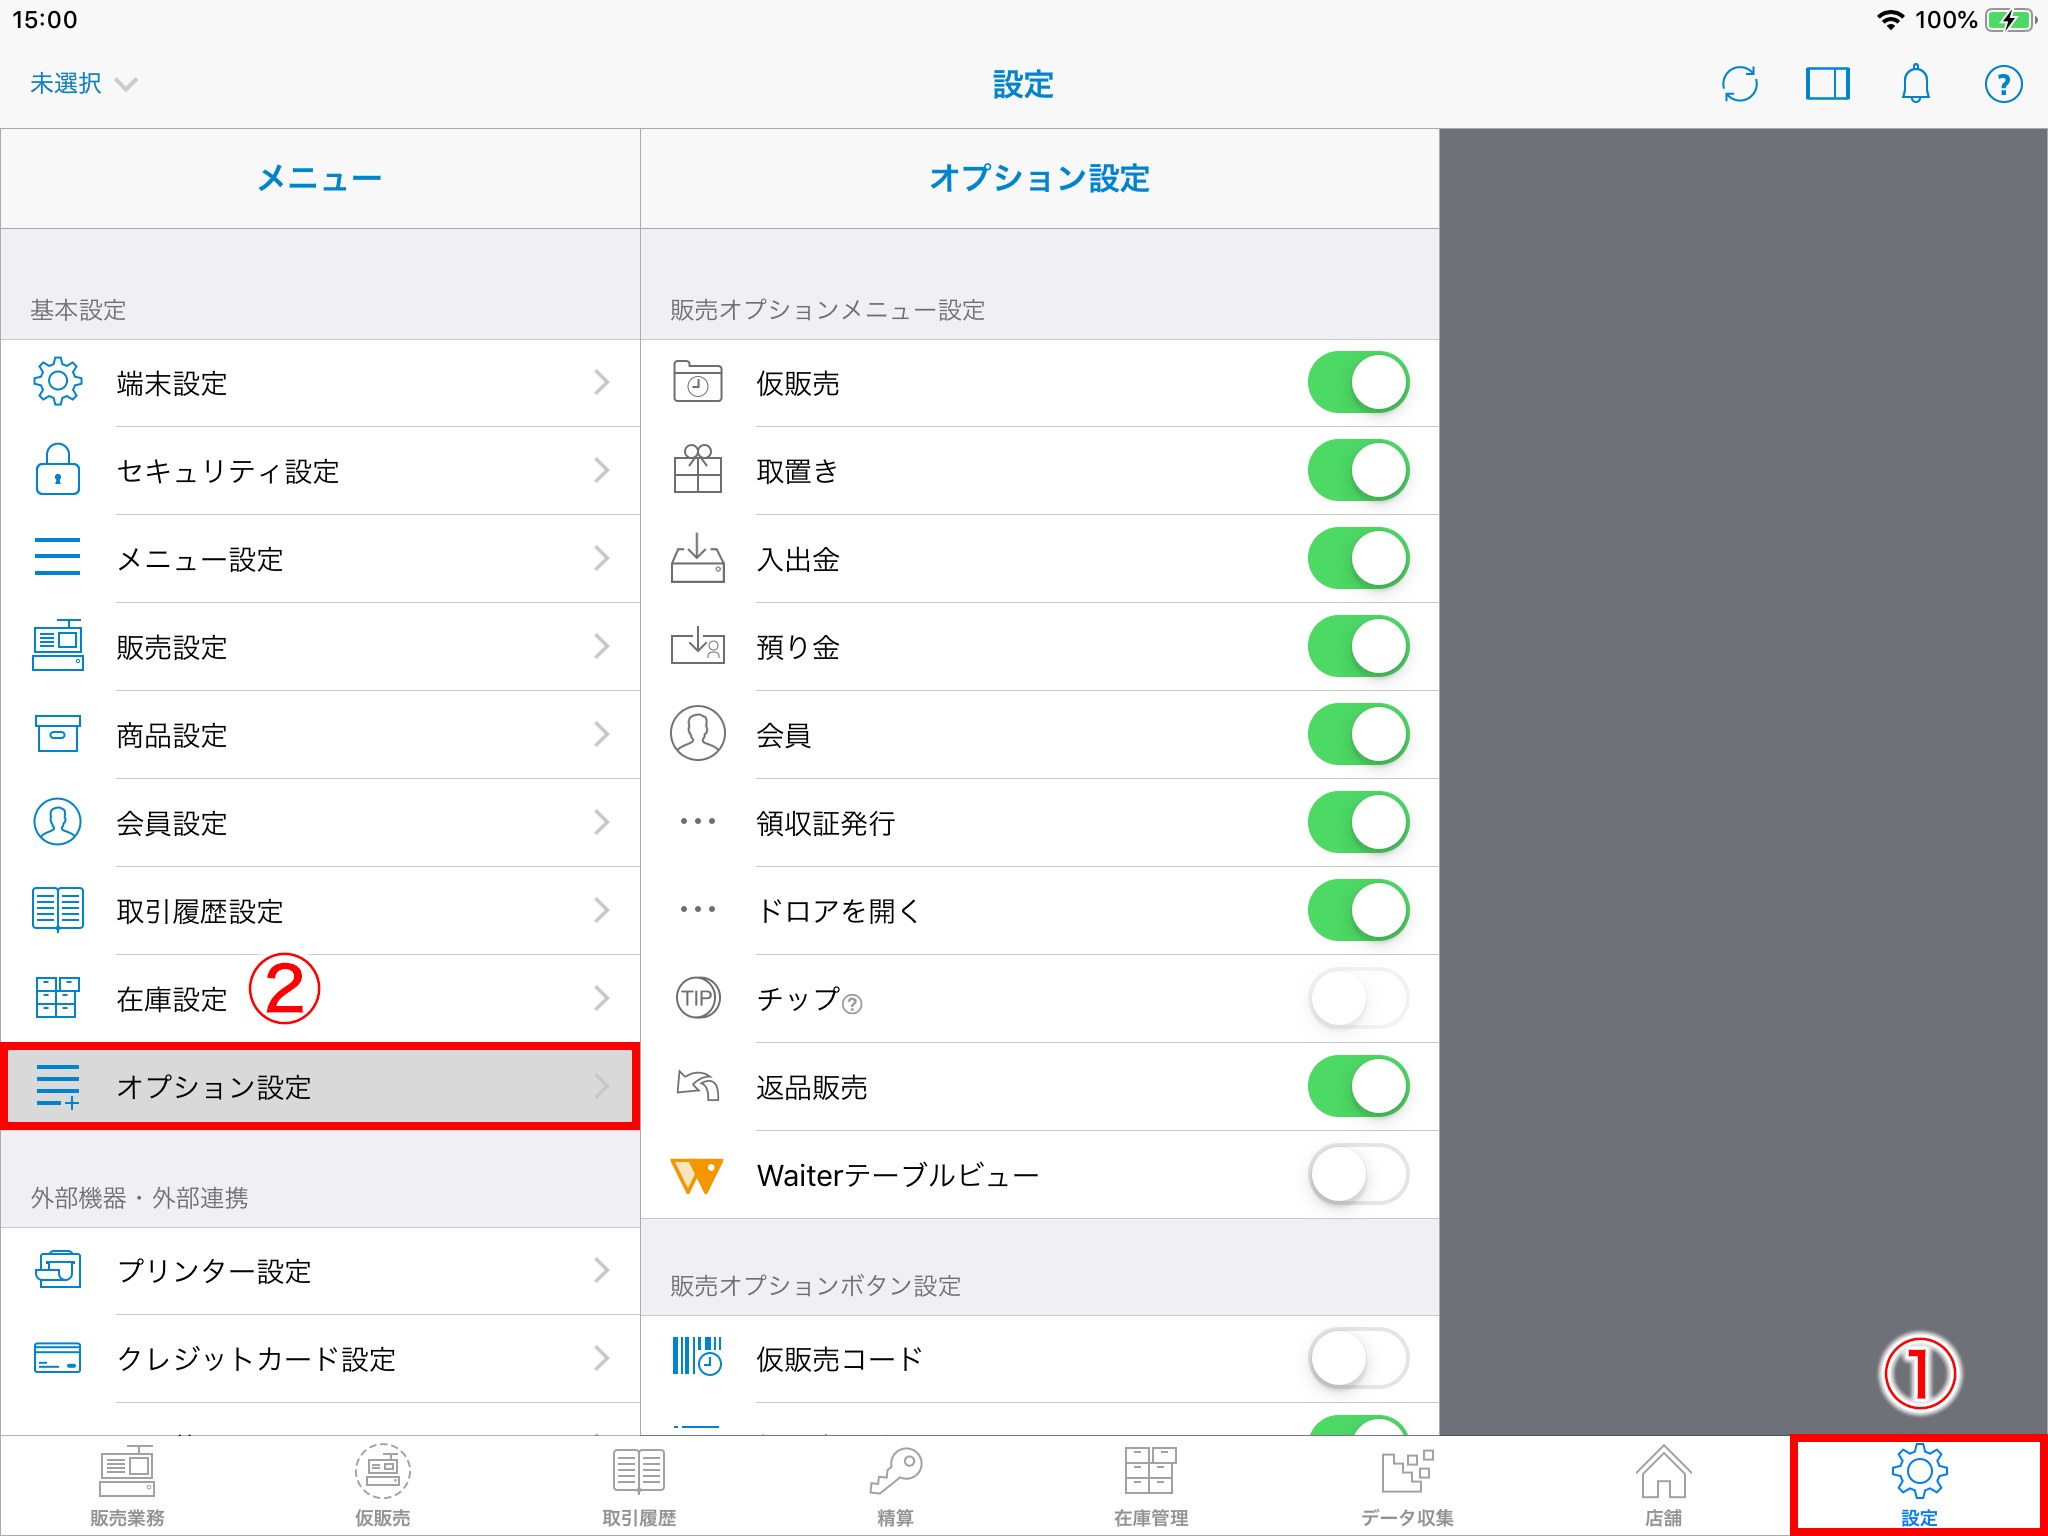This screenshot has height=1536, width=2048.
Task: Expand 端末設定 via its chevron
Action: click(x=601, y=382)
